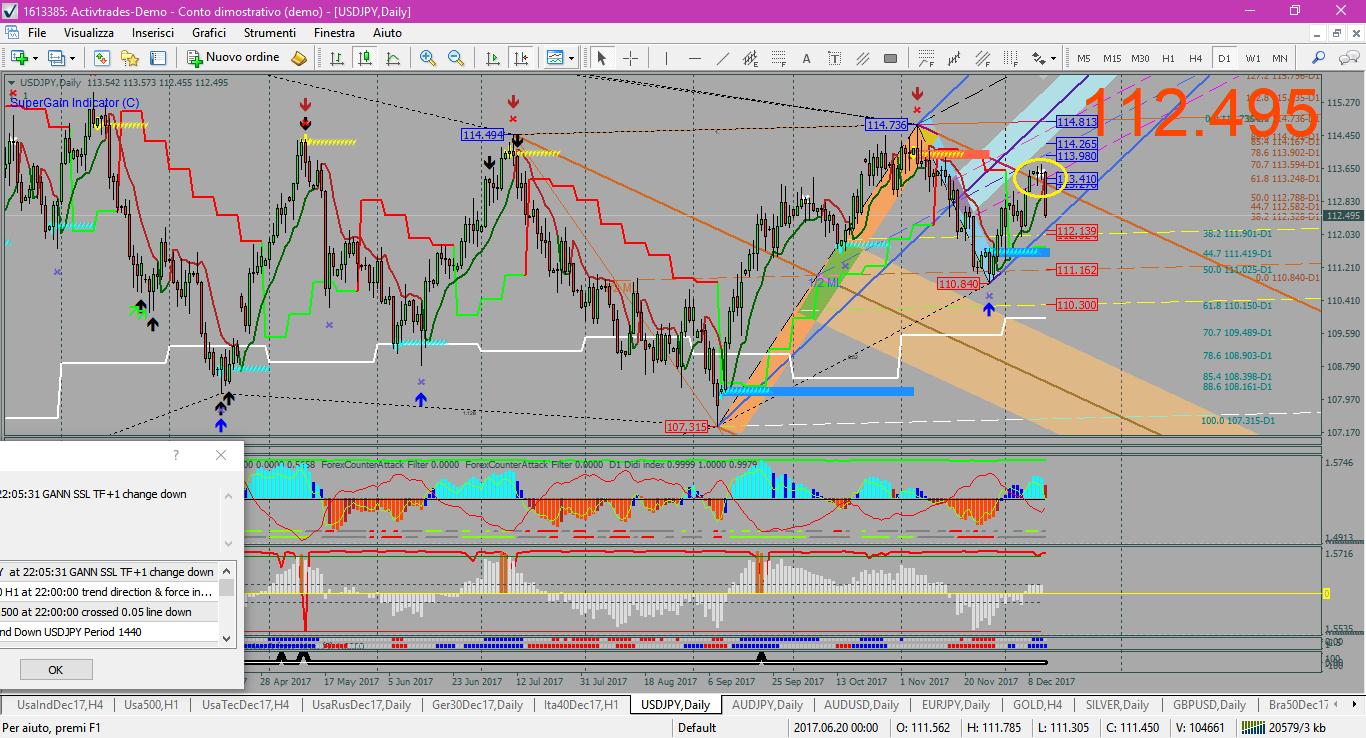Select 'Down USDJPY Period 1440' alert row
This screenshot has height=738, width=1366.
[109, 632]
